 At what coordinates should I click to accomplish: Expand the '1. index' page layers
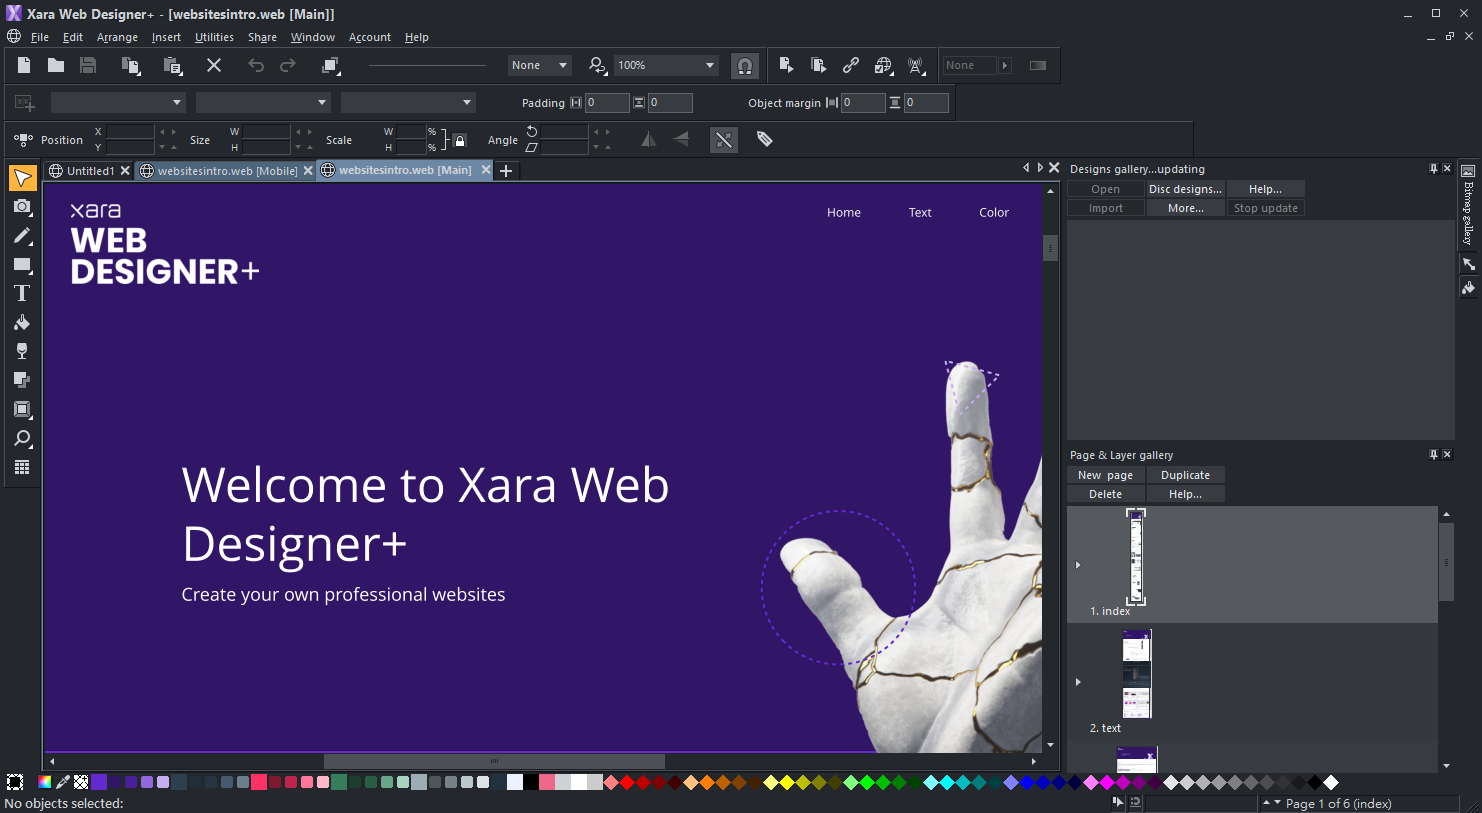[1078, 565]
